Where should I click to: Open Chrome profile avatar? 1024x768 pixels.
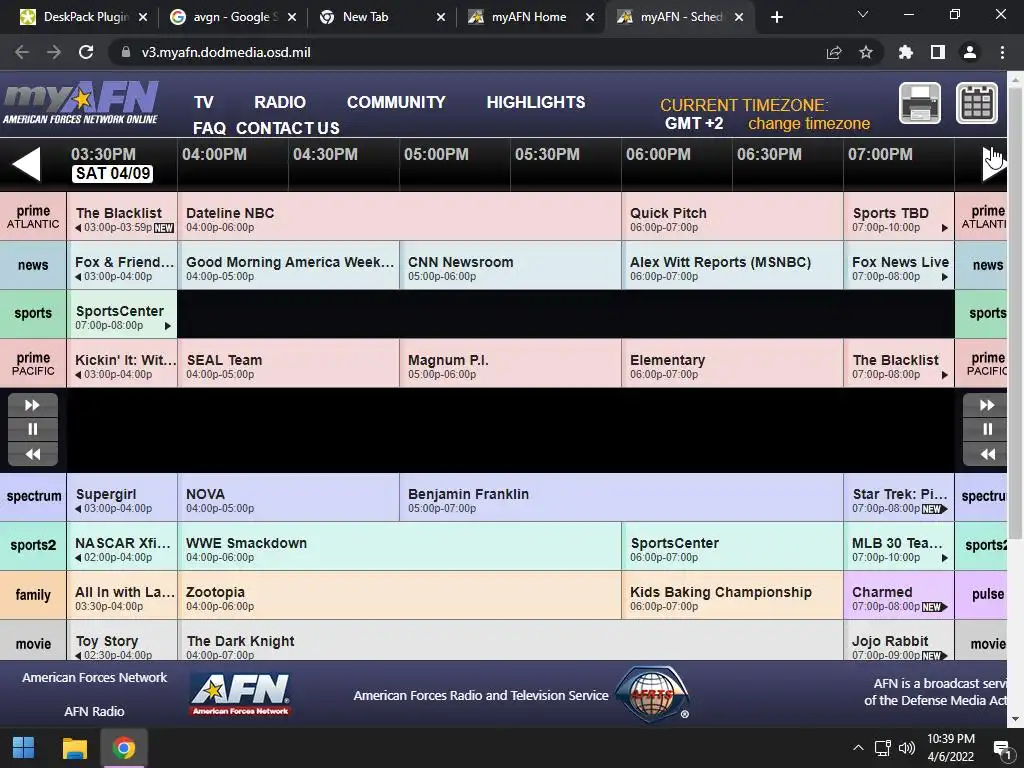point(970,52)
